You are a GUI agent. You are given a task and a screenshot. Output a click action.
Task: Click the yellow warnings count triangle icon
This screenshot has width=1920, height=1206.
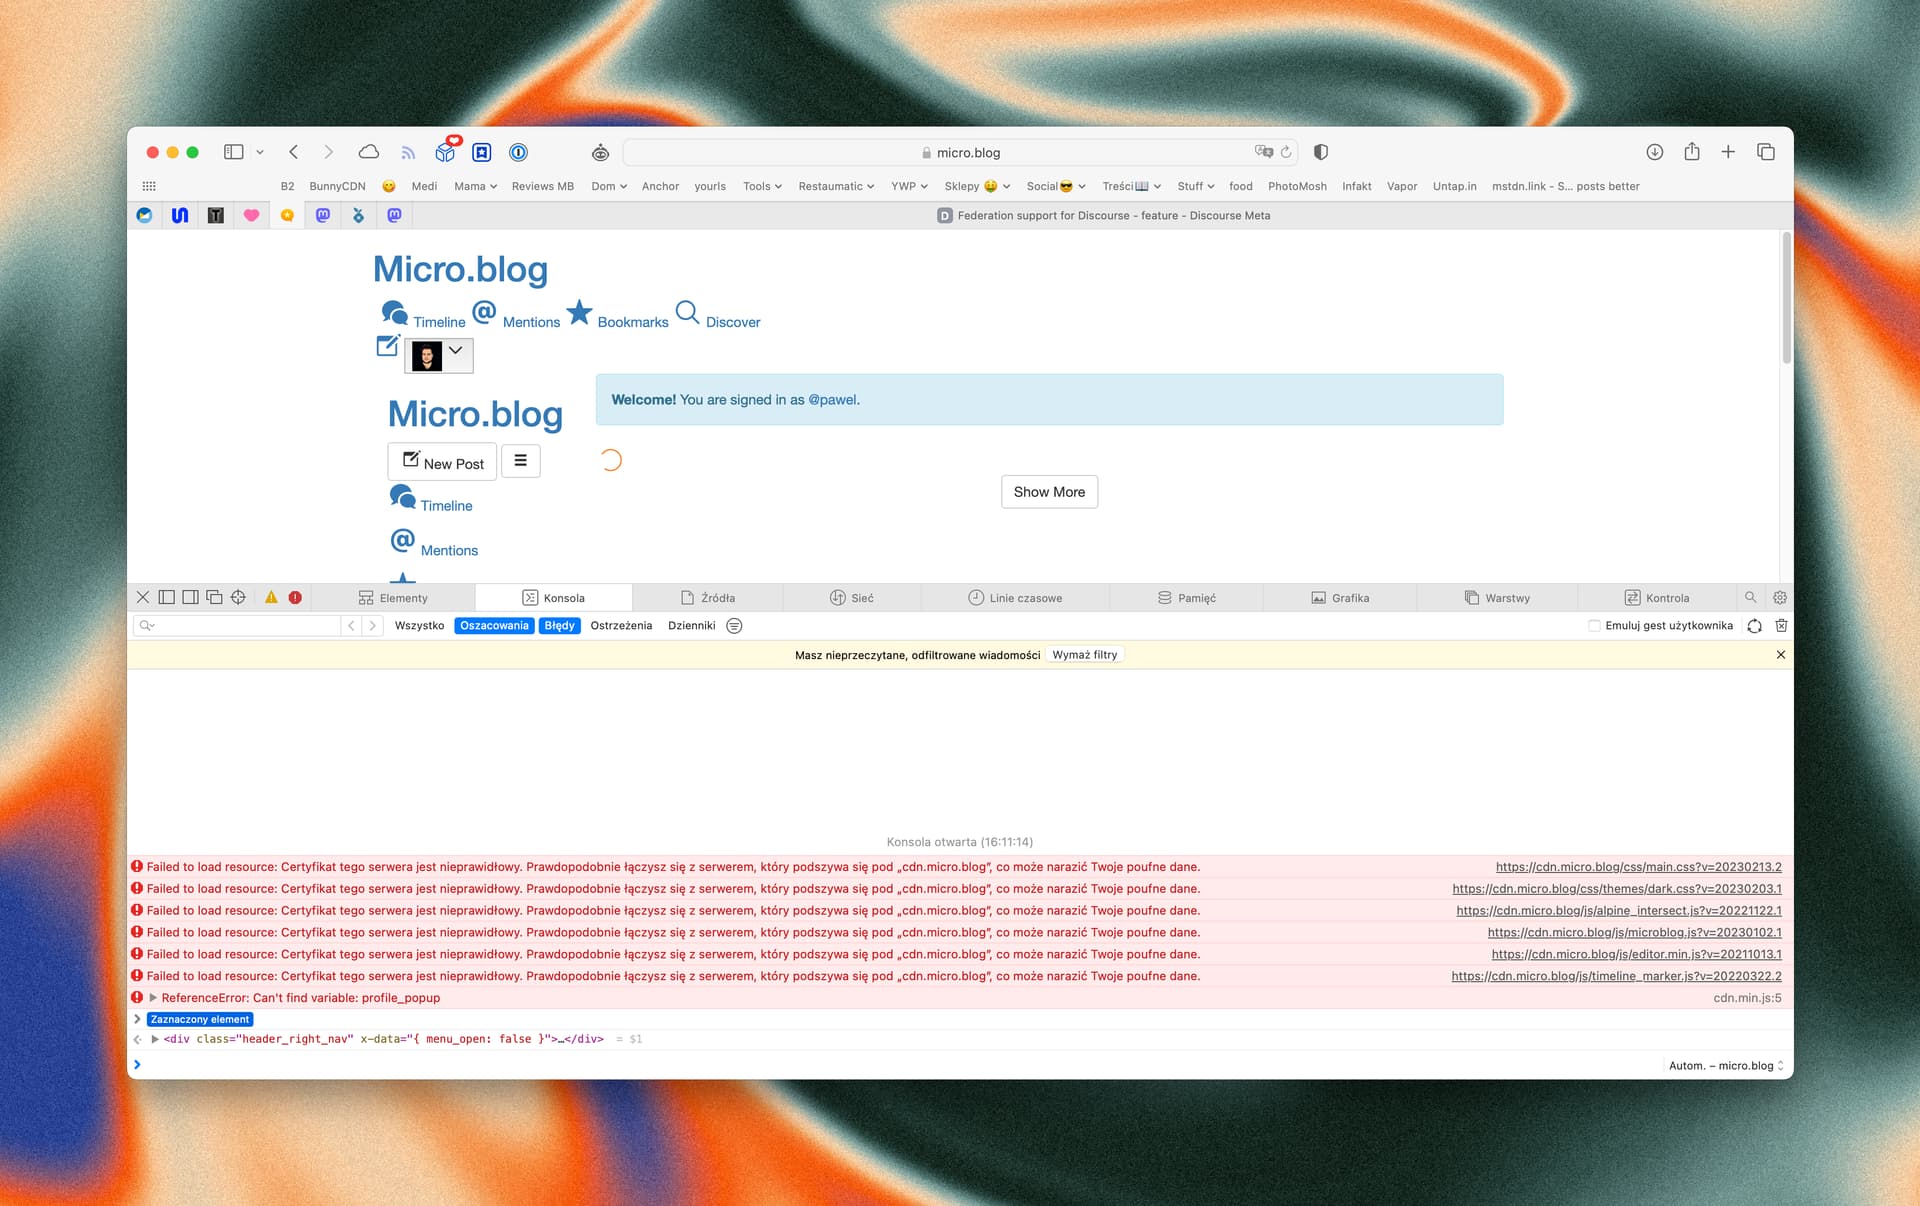click(271, 597)
